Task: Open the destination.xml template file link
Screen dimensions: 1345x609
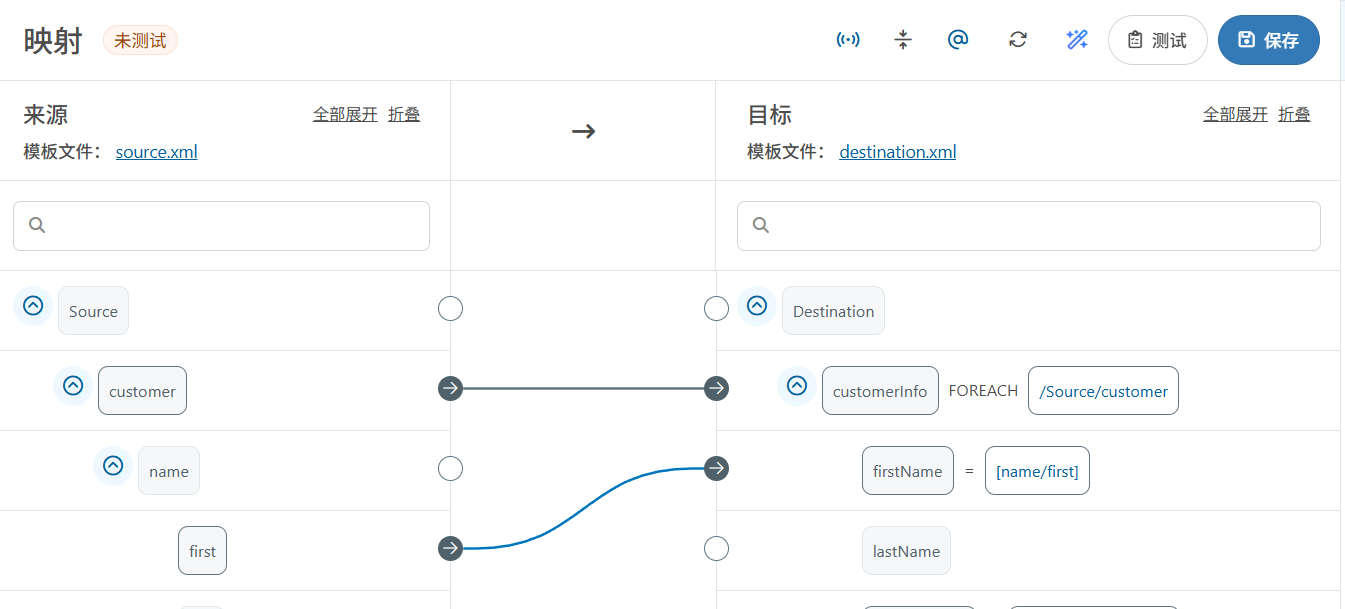Action: [x=897, y=152]
